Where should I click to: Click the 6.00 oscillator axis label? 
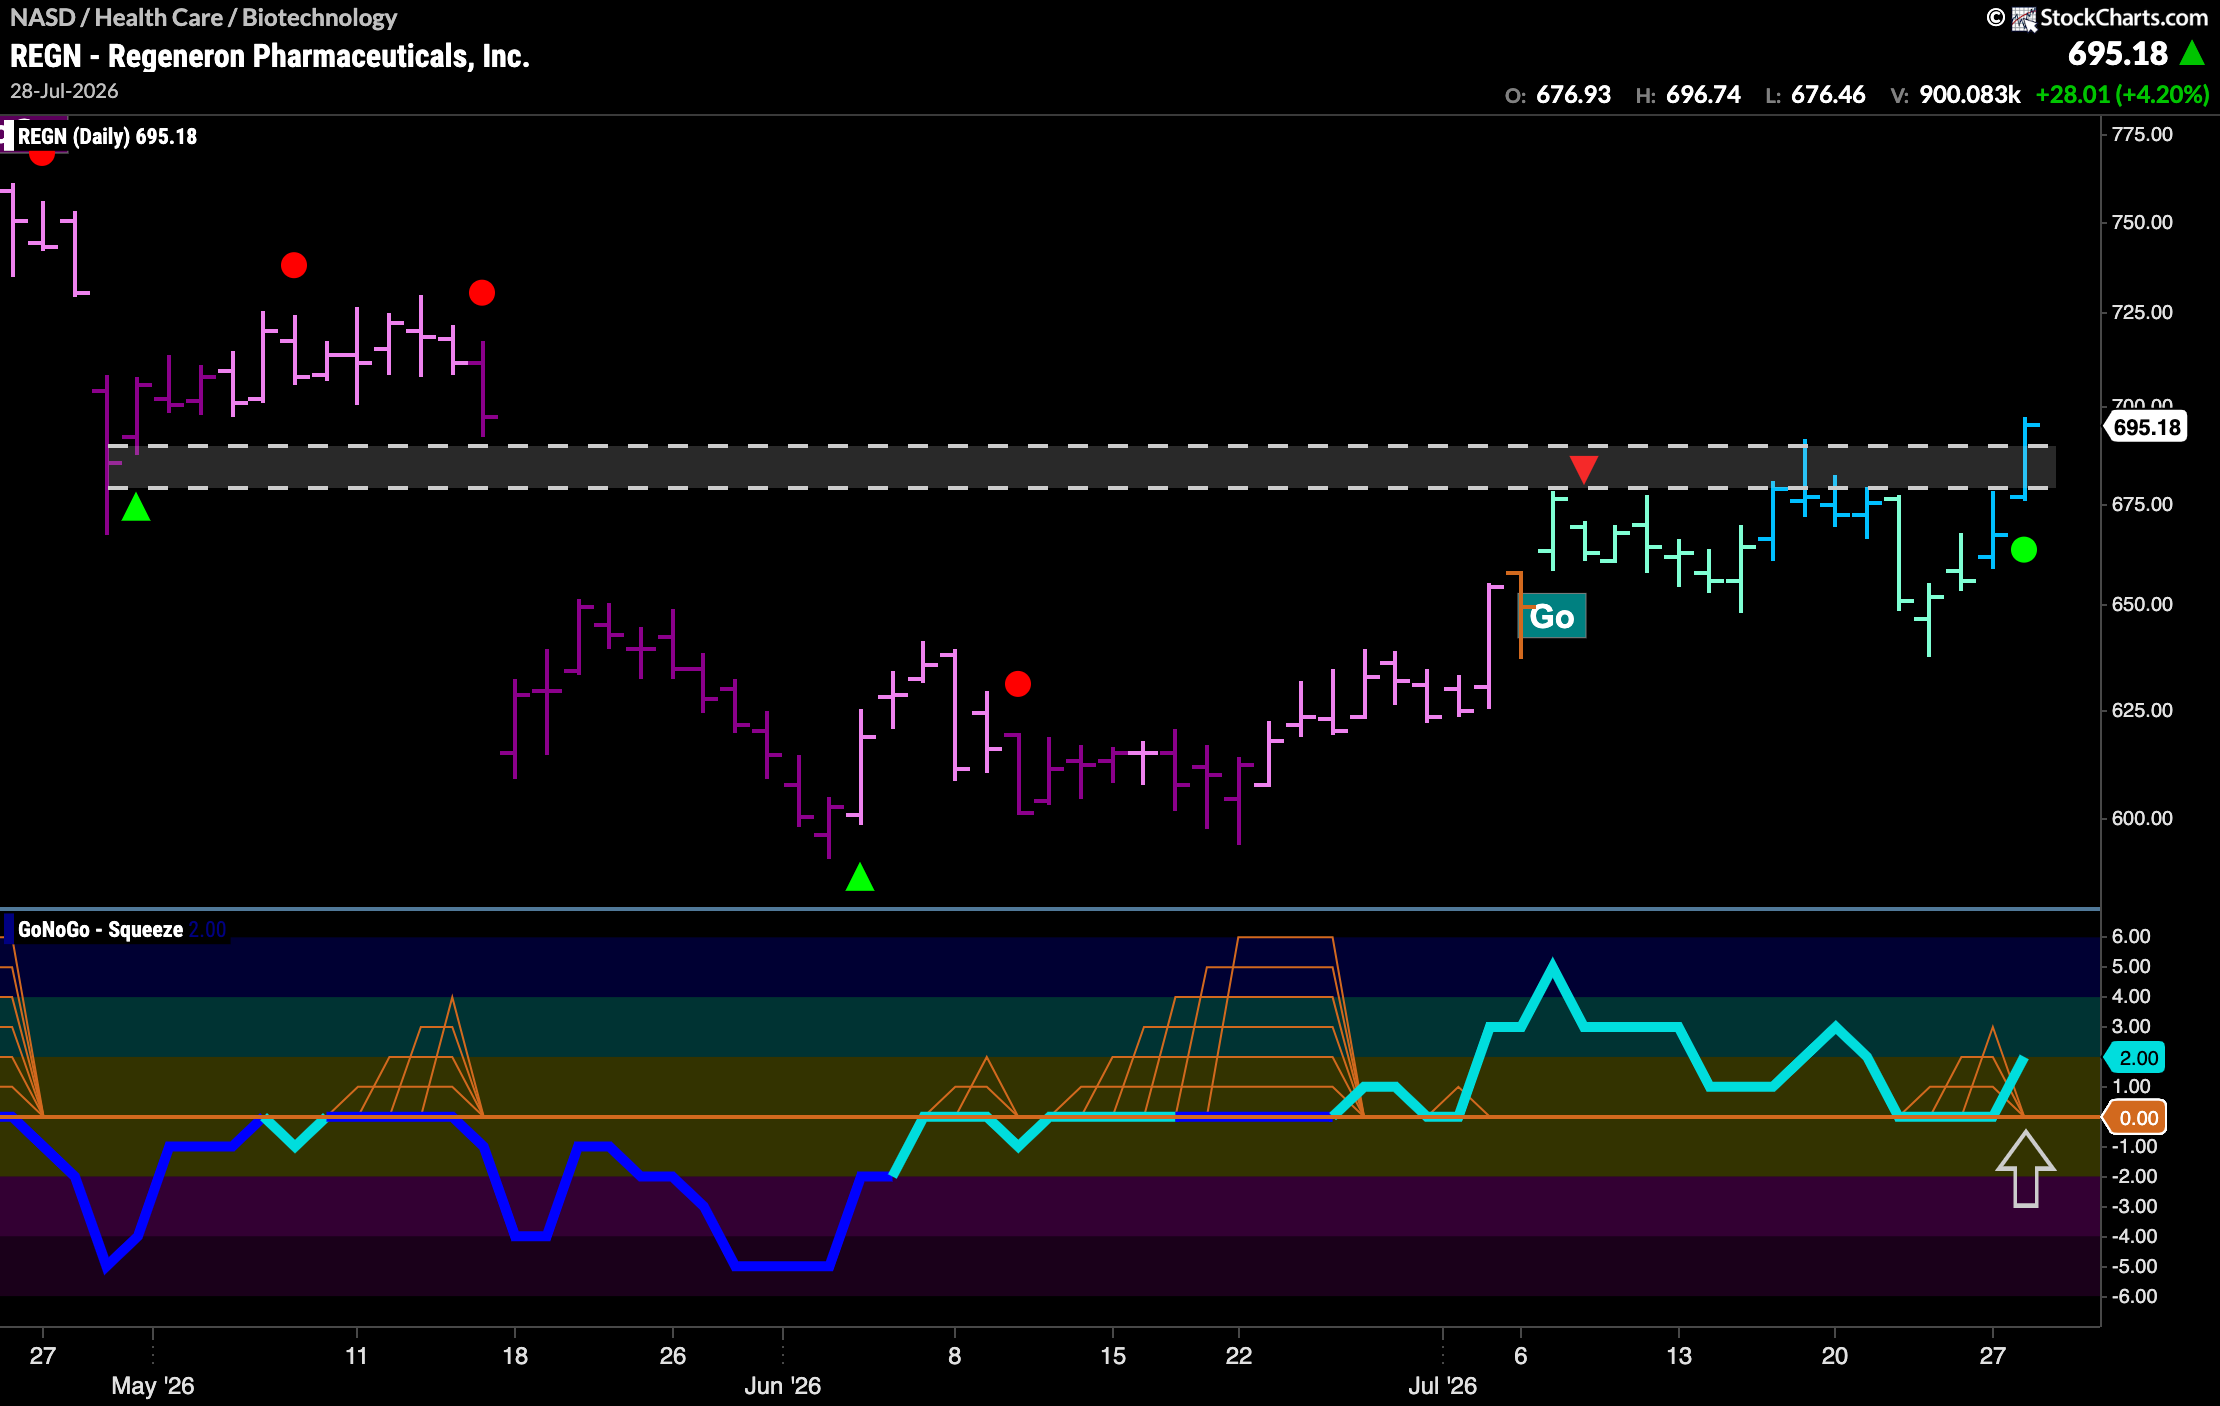[x=2130, y=936]
